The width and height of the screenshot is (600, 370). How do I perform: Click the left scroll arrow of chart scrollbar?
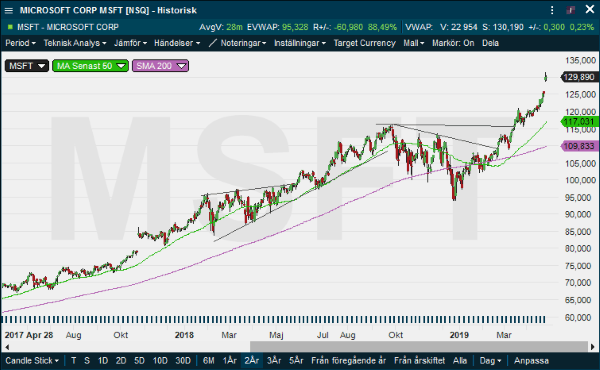click(7, 347)
